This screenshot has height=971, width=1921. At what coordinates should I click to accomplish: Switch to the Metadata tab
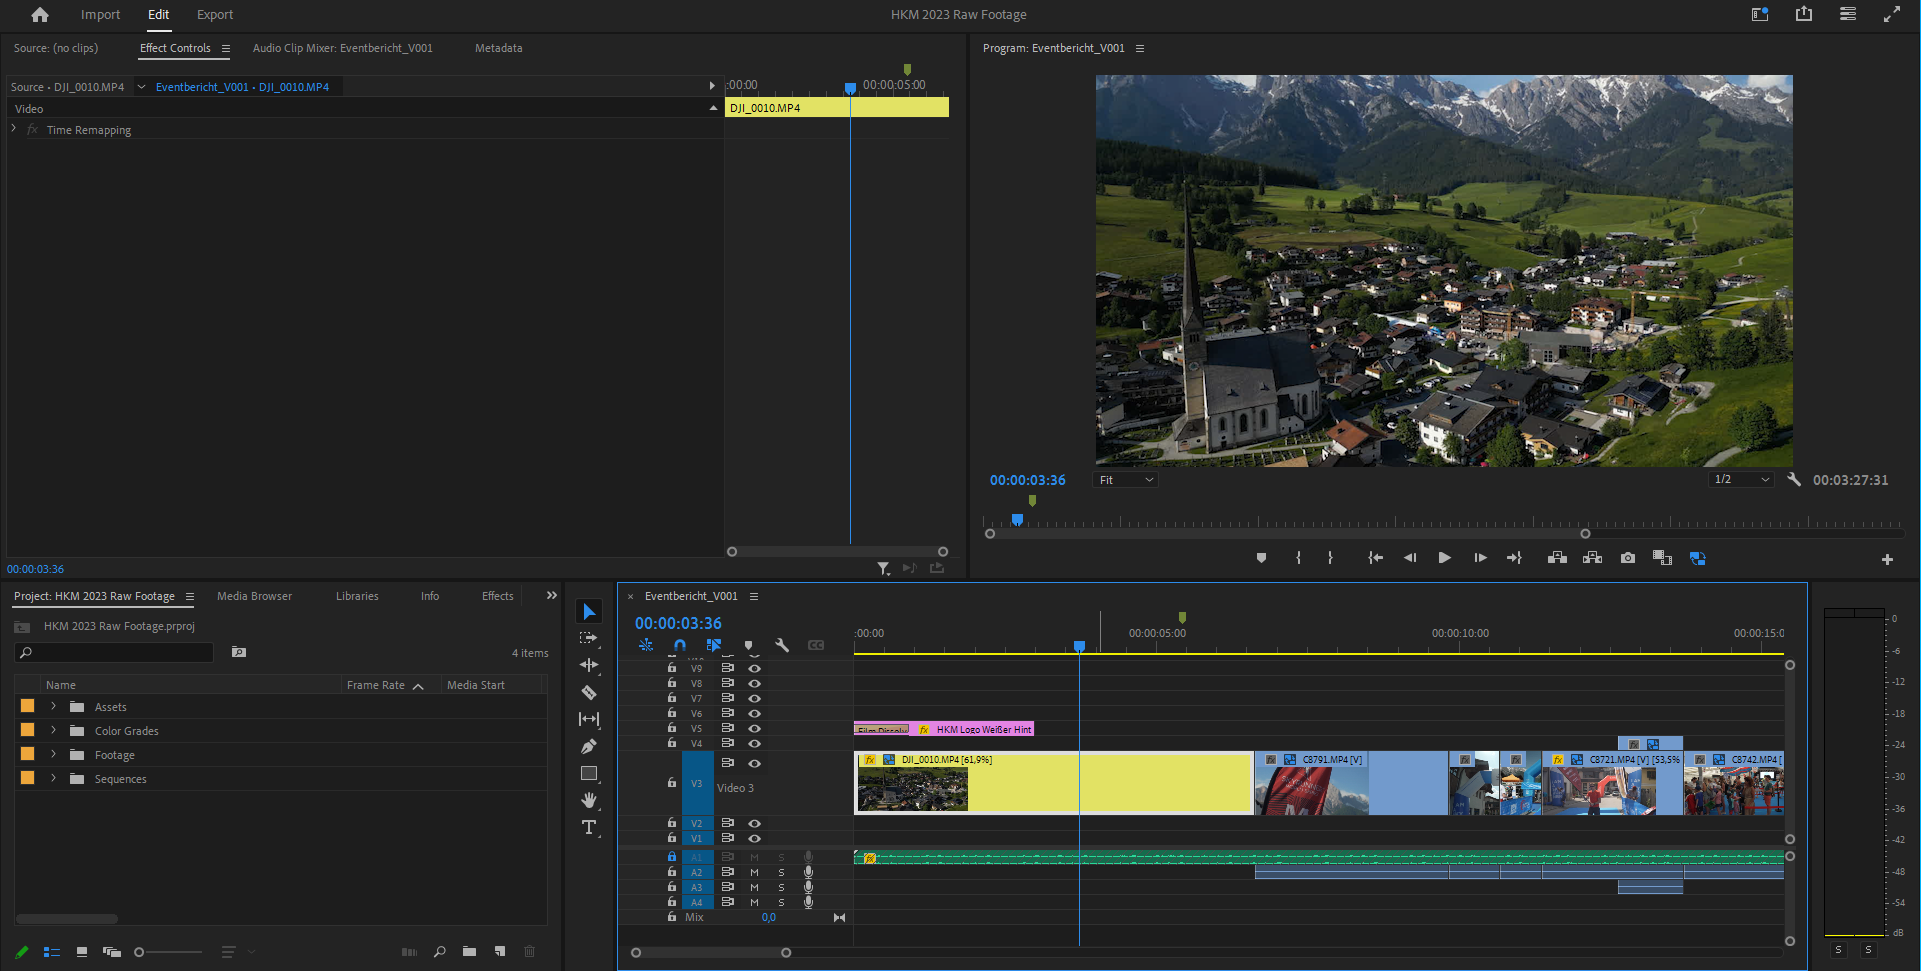coord(498,48)
